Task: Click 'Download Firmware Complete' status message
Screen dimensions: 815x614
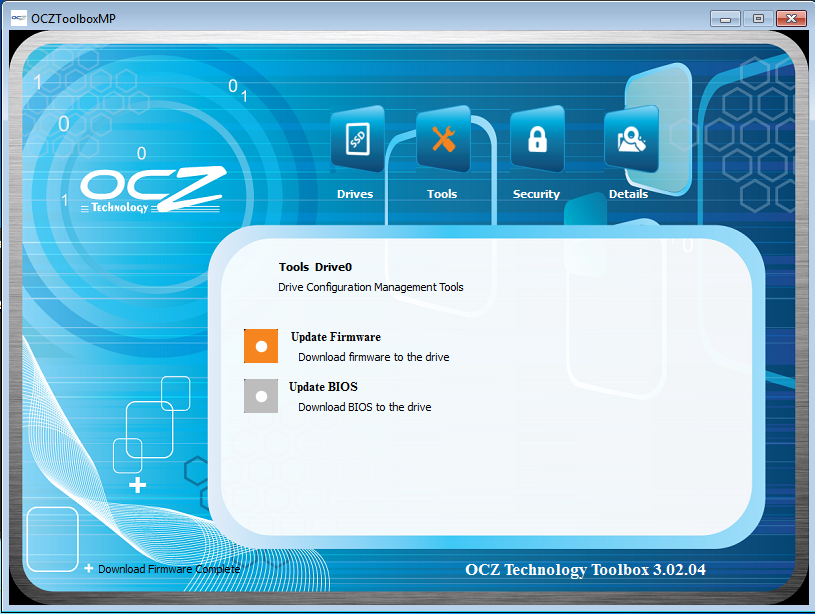Action: (169, 569)
